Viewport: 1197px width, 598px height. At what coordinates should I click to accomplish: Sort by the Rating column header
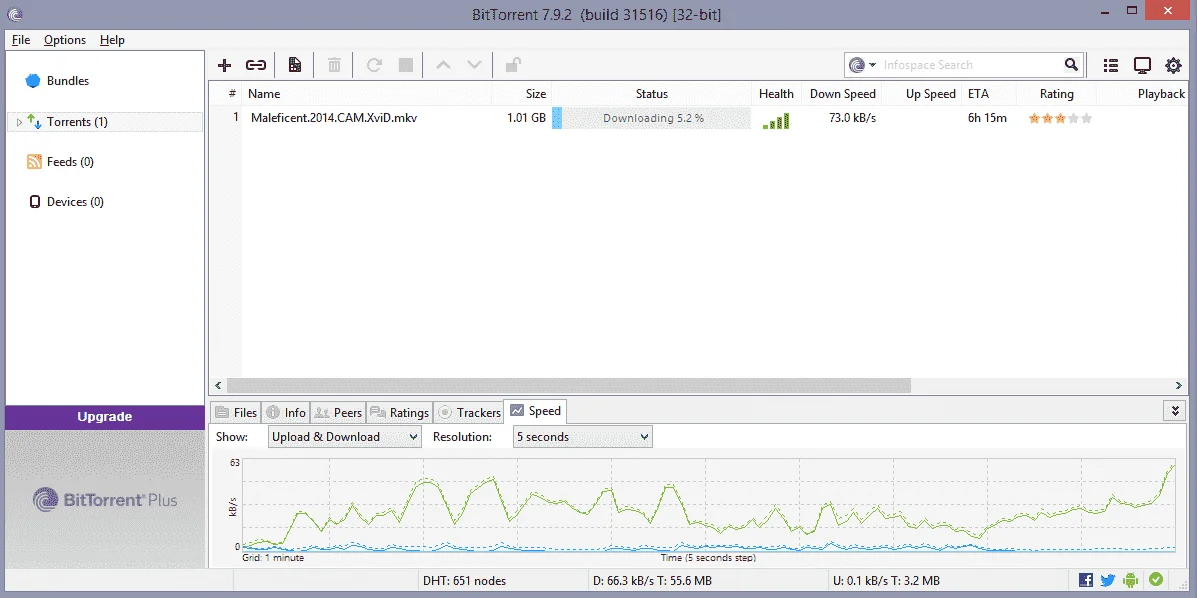[1057, 94]
